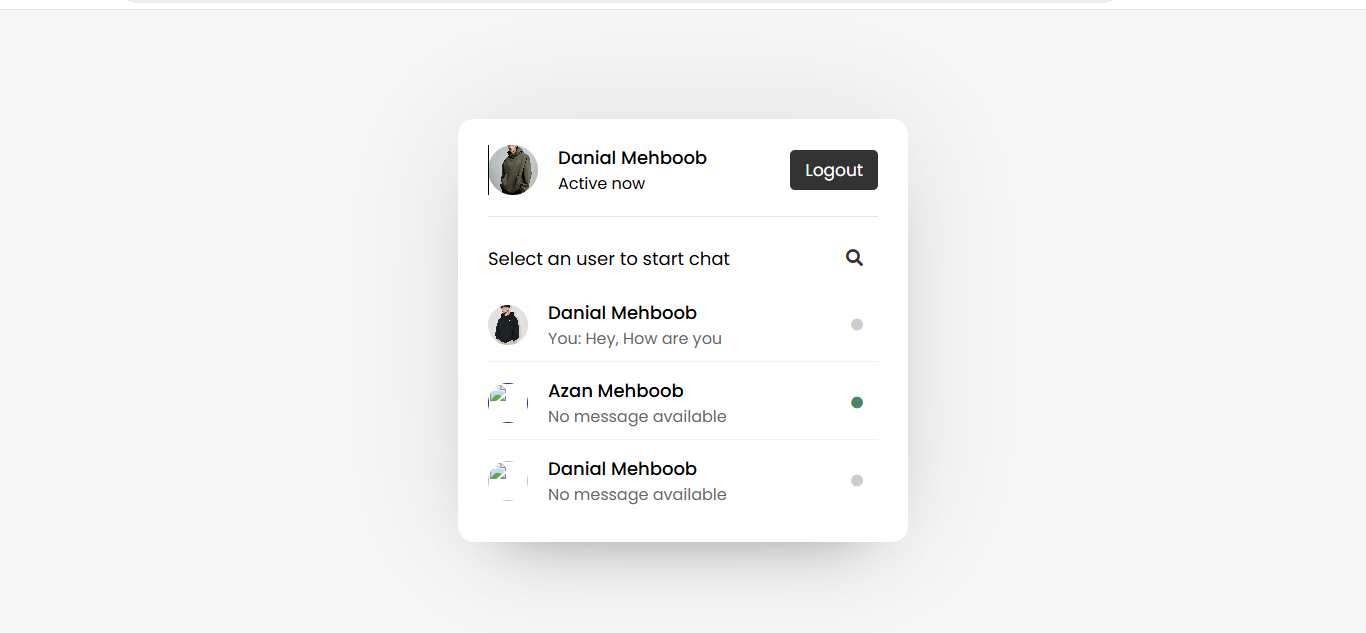Click the message preview 'You: Hey, How are you'
The image size is (1366, 633).
[634, 338]
